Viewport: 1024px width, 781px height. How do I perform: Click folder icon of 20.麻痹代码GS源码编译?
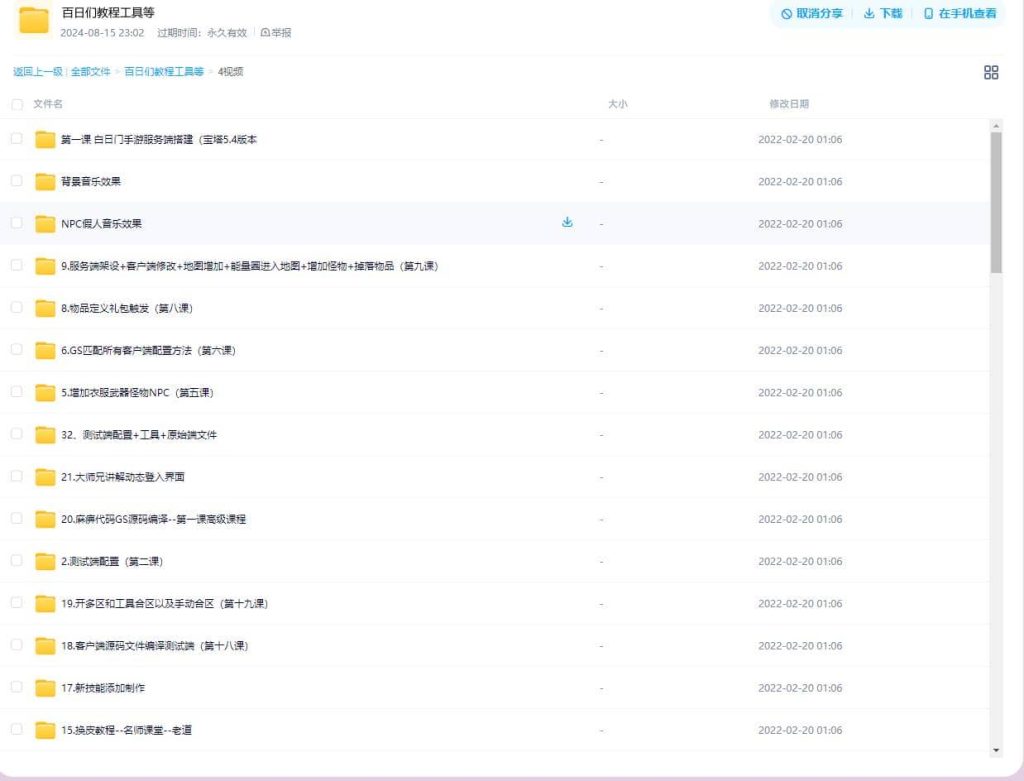click(45, 519)
